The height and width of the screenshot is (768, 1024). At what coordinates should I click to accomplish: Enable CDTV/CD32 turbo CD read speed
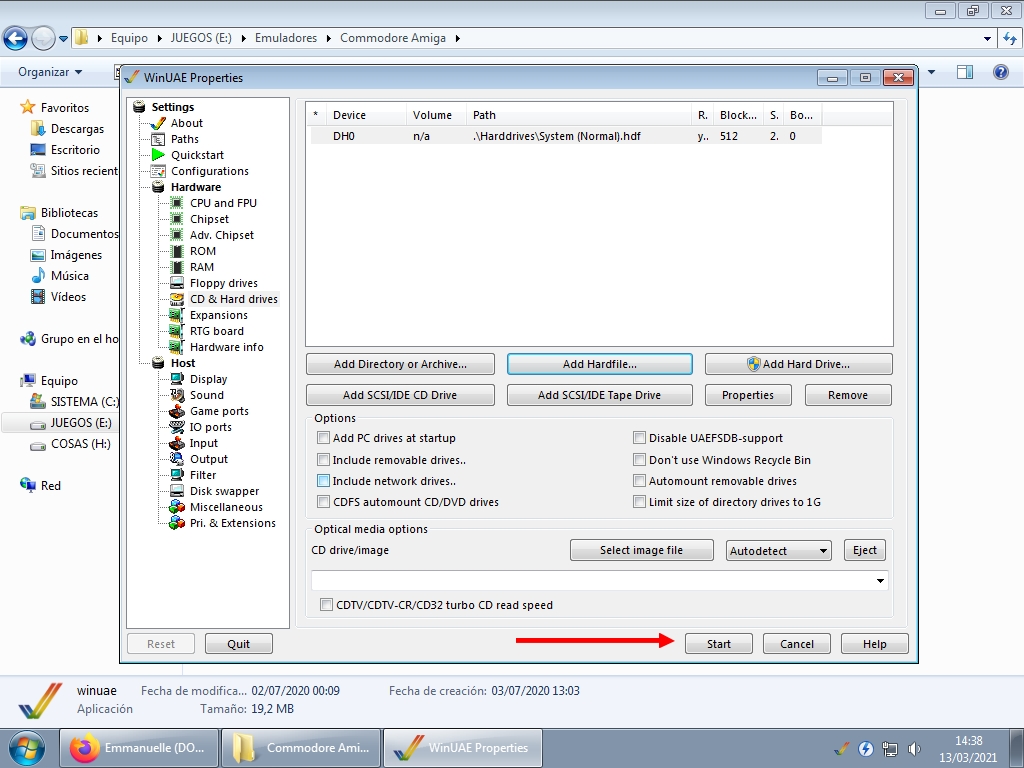(326, 605)
